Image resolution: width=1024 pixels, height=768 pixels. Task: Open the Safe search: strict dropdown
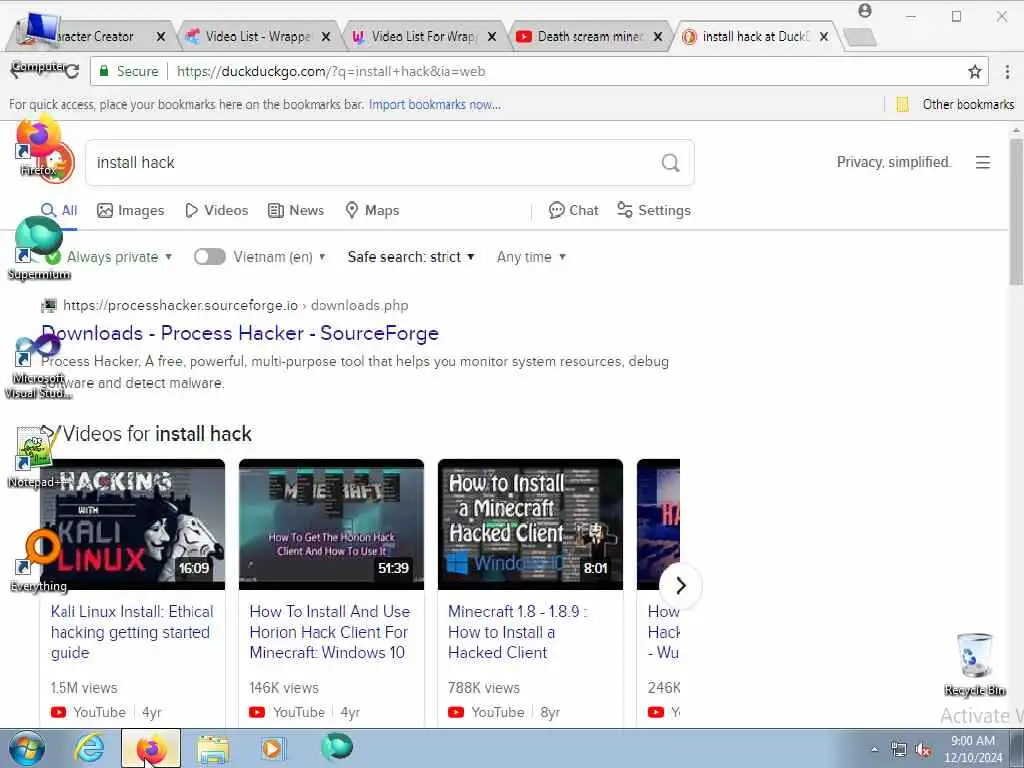pyautogui.click(x=411, y=257)
